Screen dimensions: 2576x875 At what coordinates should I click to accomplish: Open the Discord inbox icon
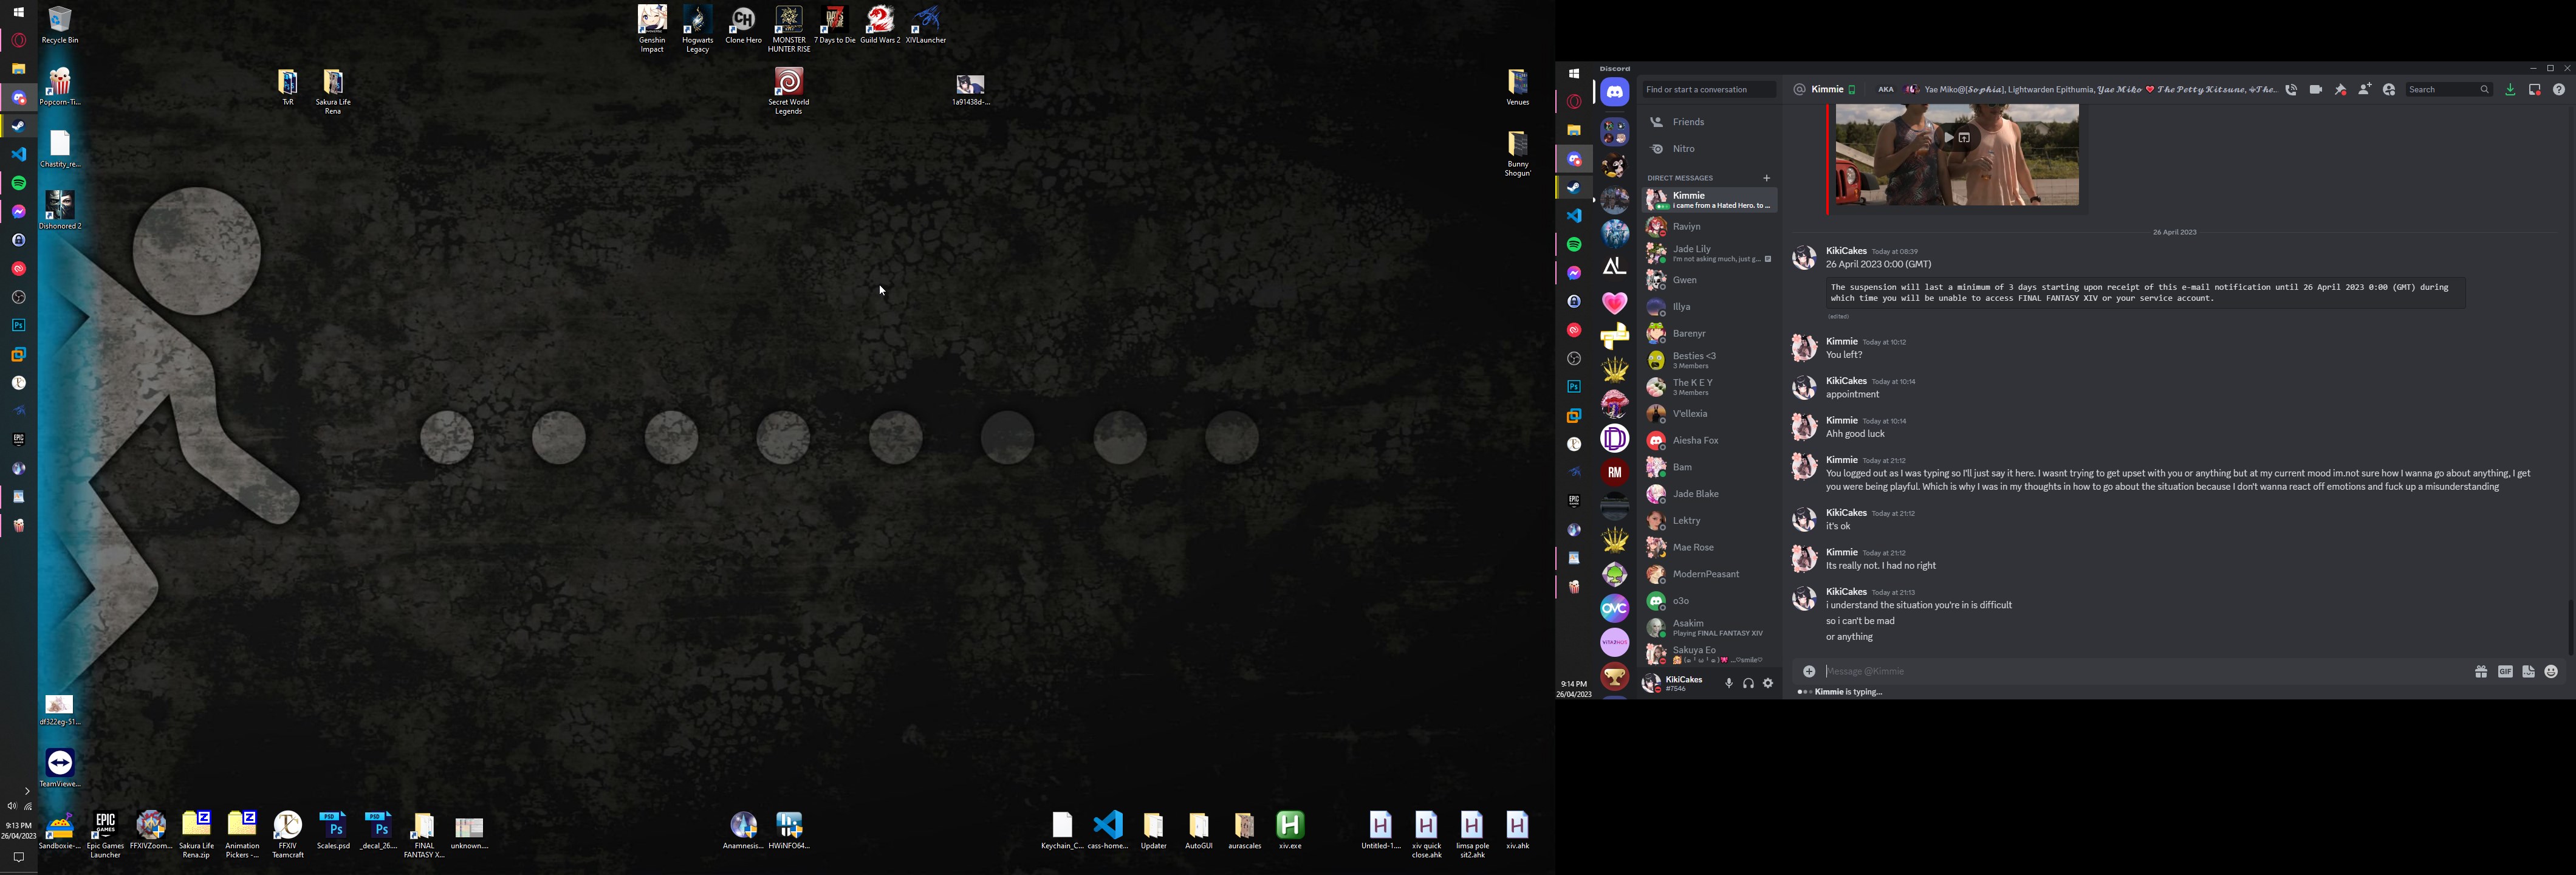[x=2535, y=90]
